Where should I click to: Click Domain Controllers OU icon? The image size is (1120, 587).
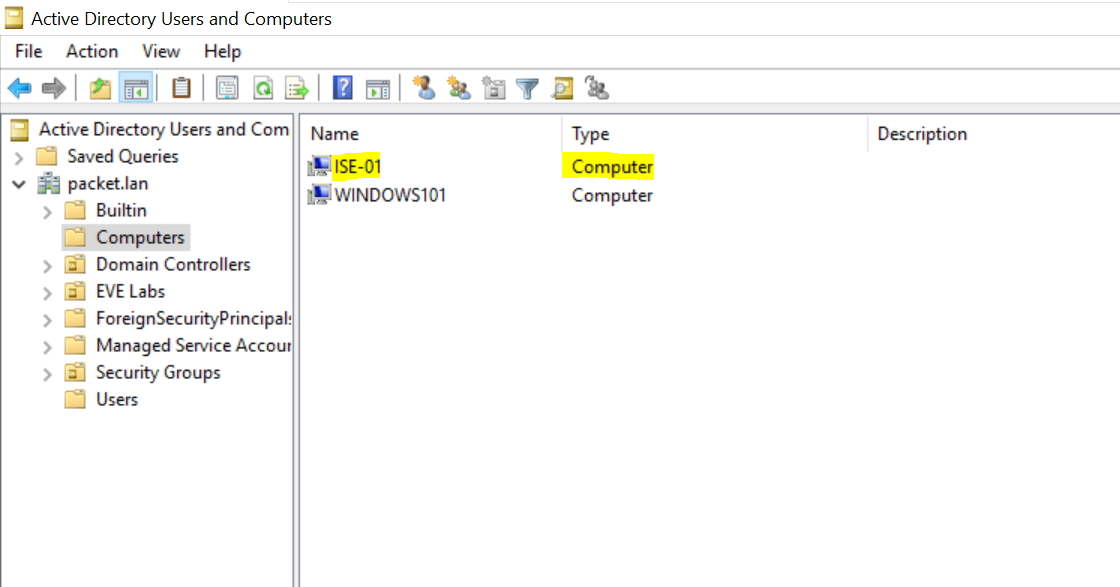pos(75,264)
